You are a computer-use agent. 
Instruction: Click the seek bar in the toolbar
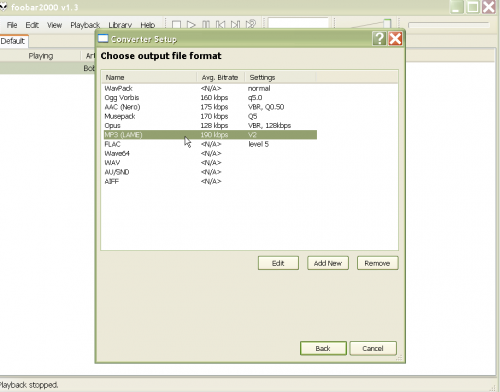click(x=449, y=25)
